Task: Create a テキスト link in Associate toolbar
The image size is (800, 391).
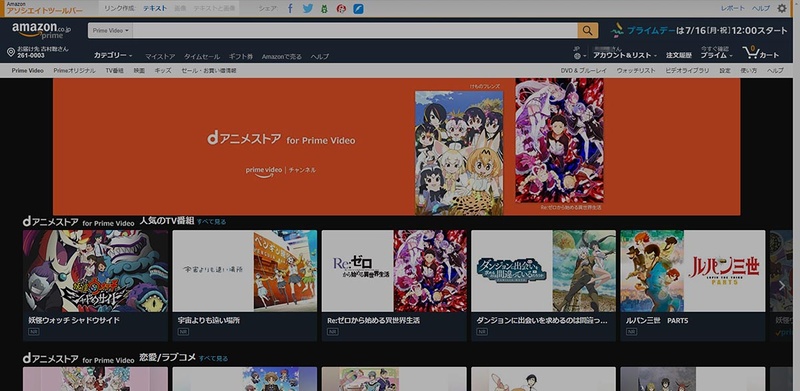Action: pyautogui.click(x=155, y=8)
